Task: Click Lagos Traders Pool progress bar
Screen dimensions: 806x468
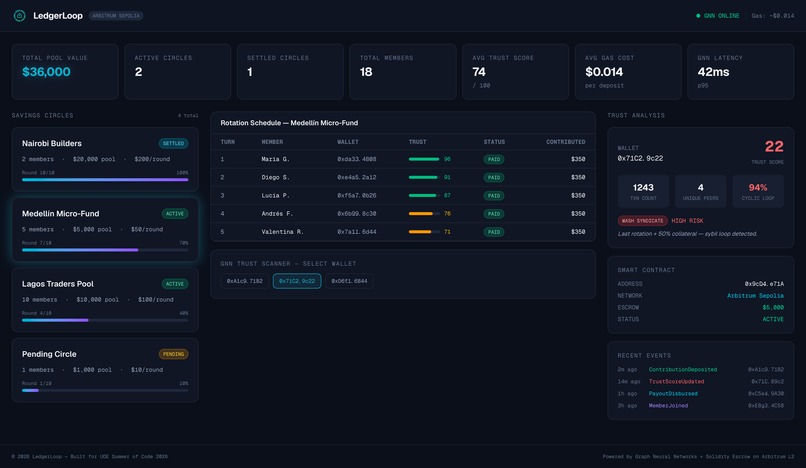Action: (x=105, y=320)
